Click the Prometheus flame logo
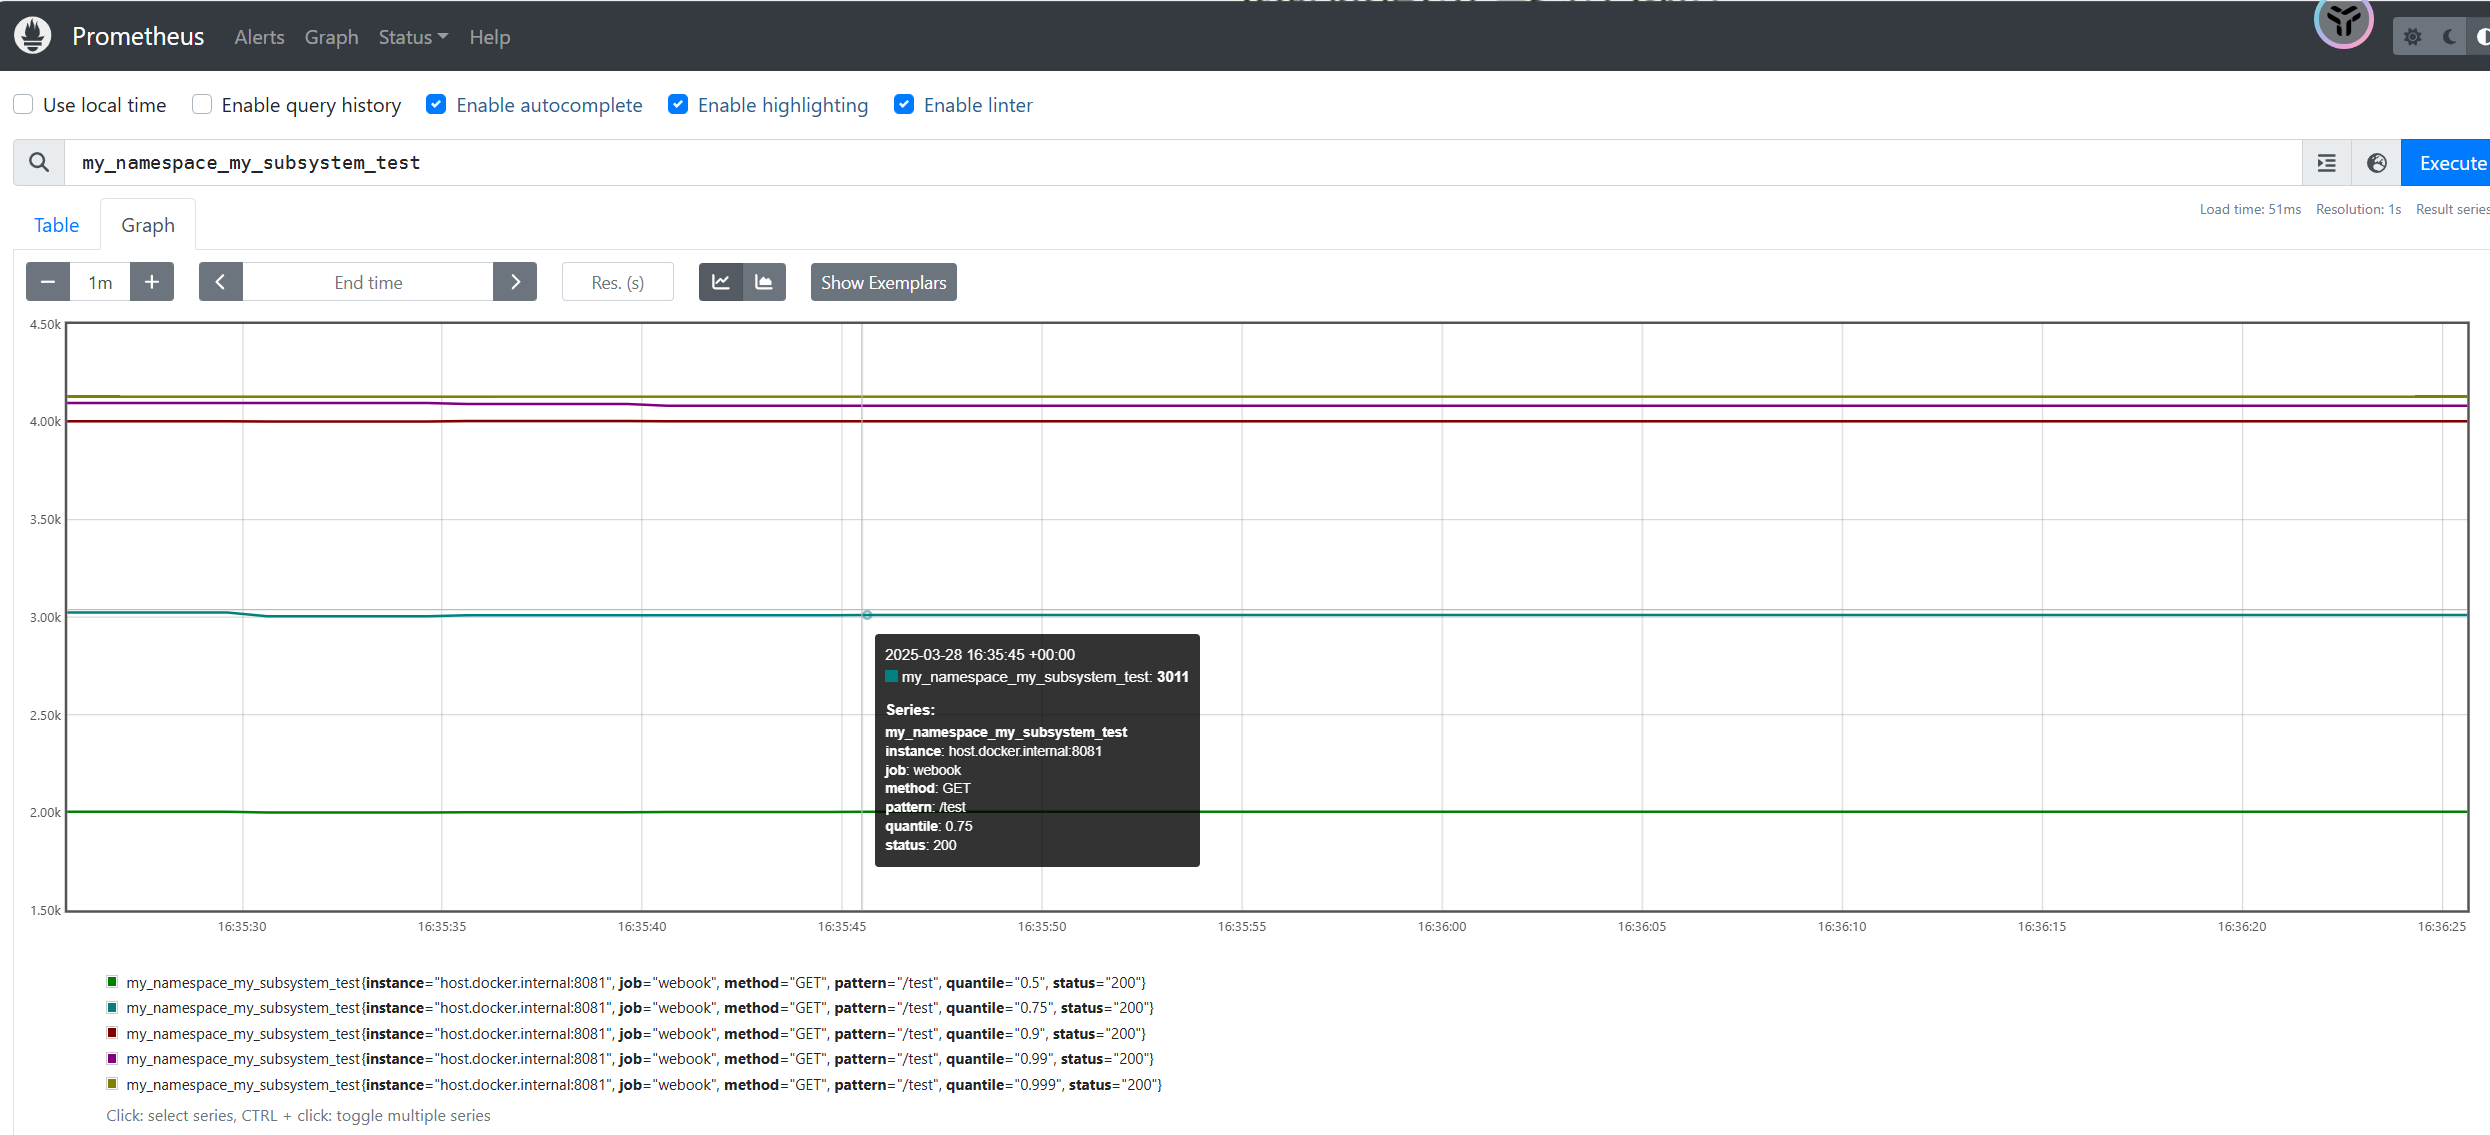Viewport: 2490px width, 1135px height. pyautogui.click(x=32, y=36)
